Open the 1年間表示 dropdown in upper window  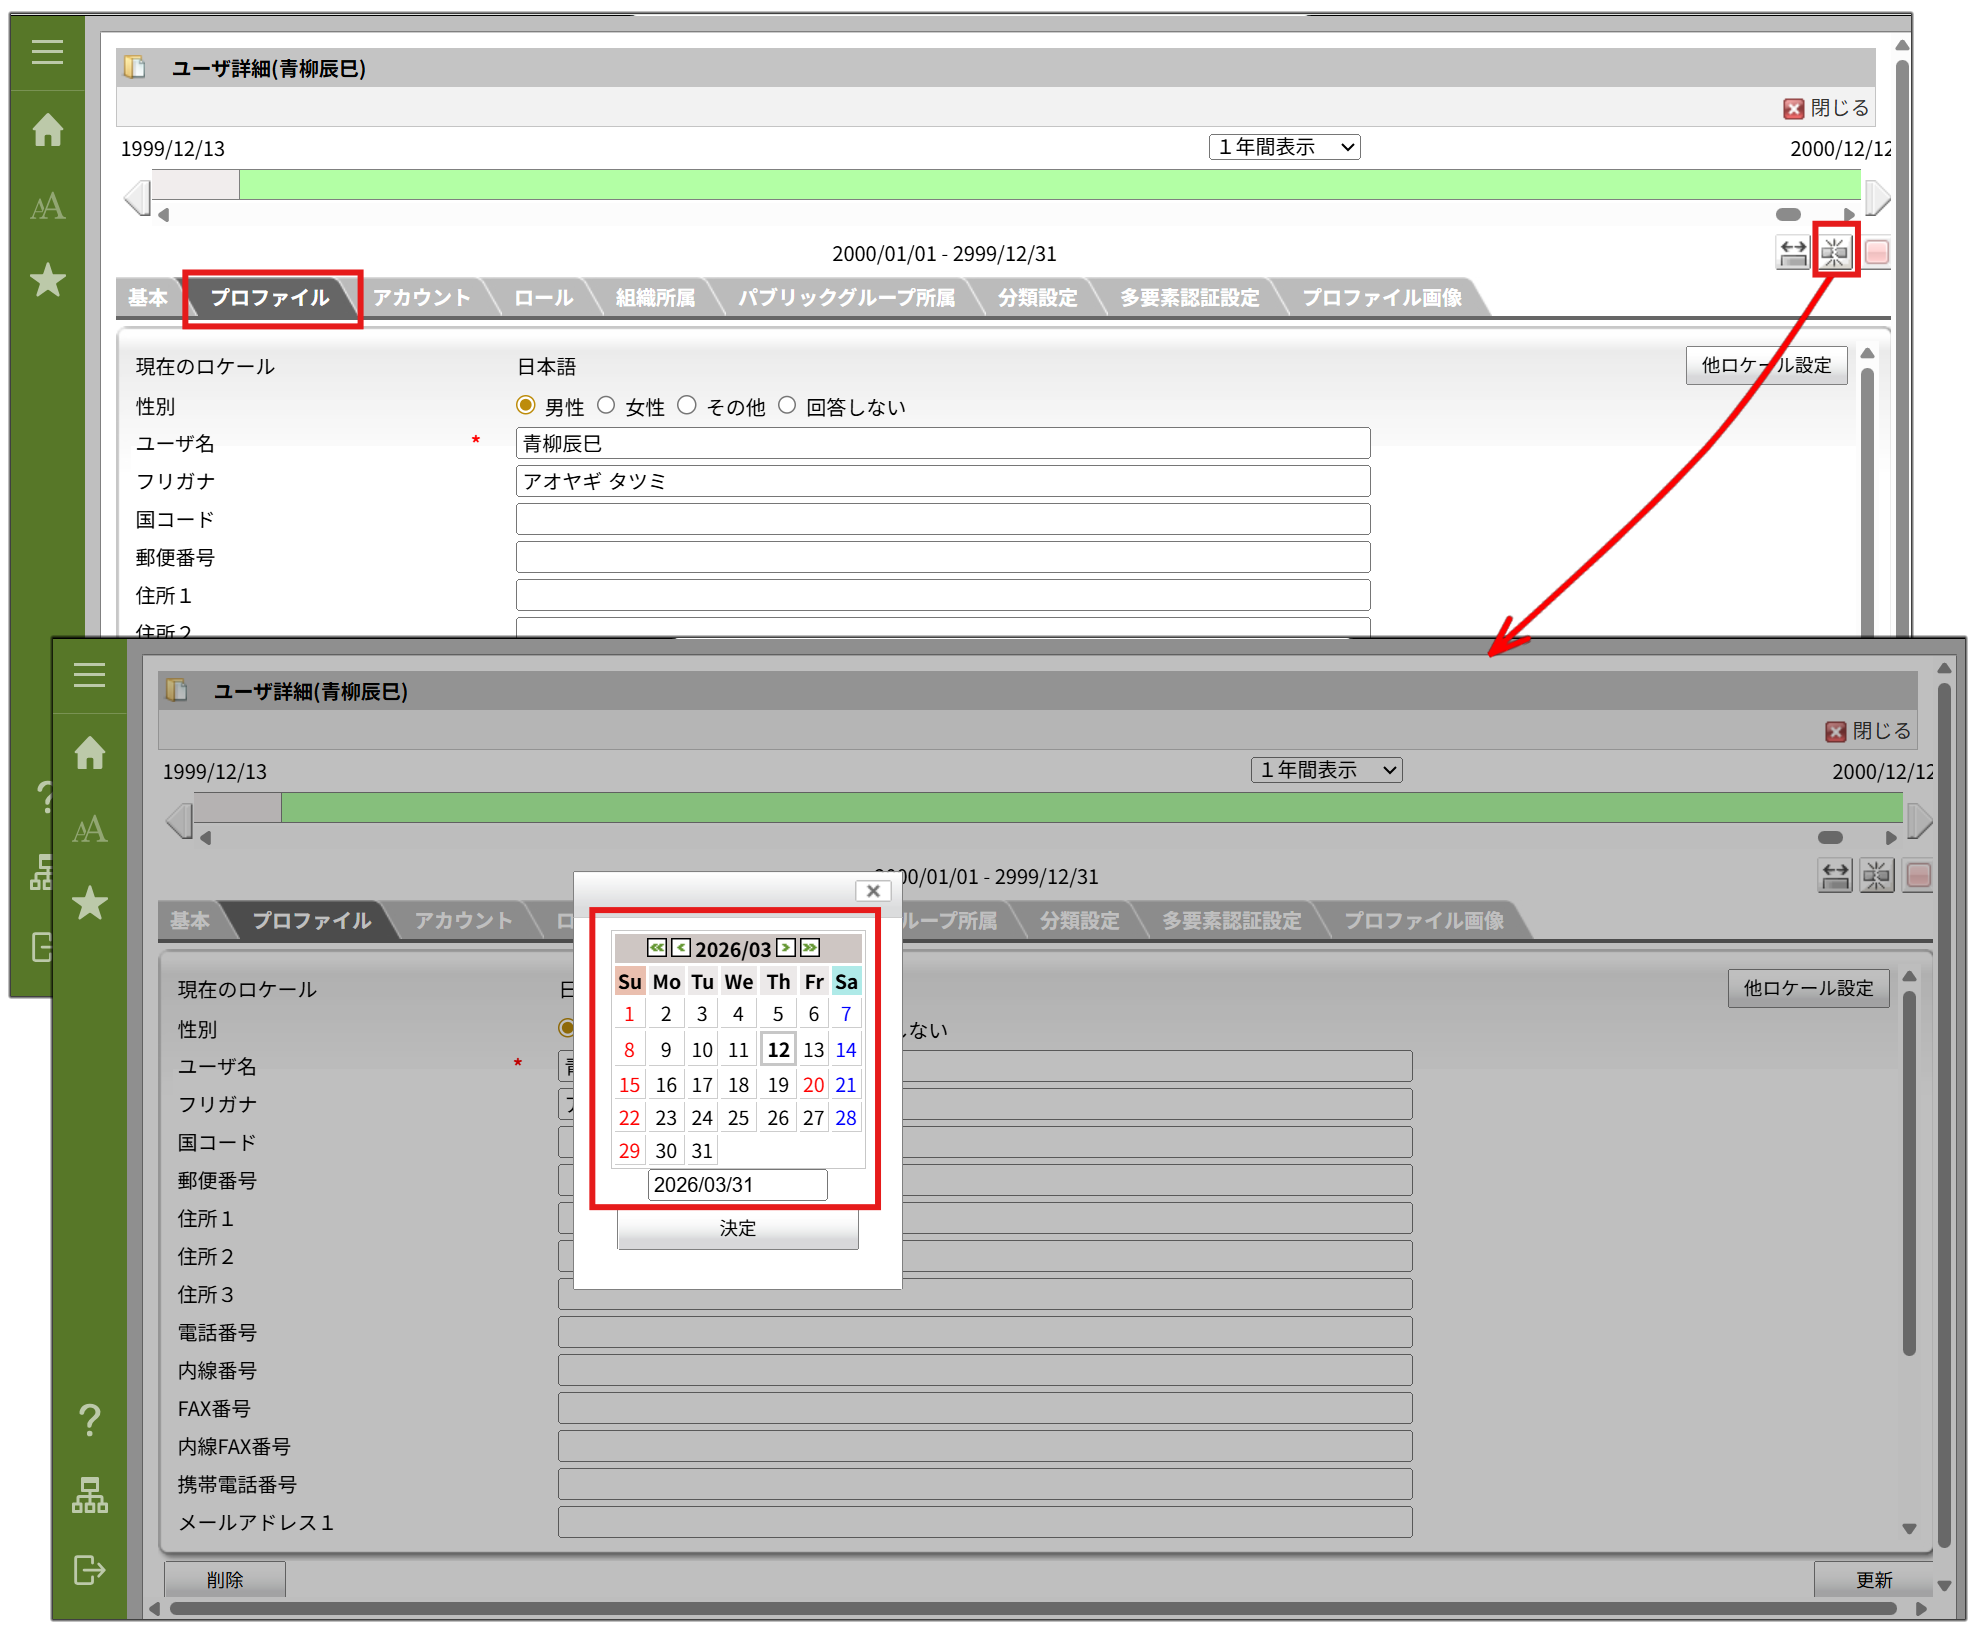click(x=1284, y=147)
